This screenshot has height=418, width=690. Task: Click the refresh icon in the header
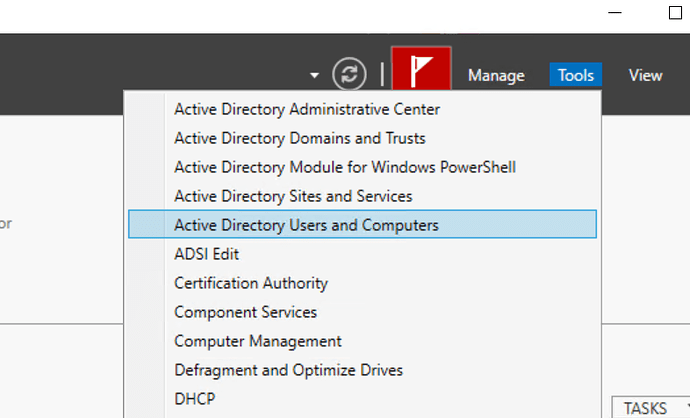(x=349, y=74)
